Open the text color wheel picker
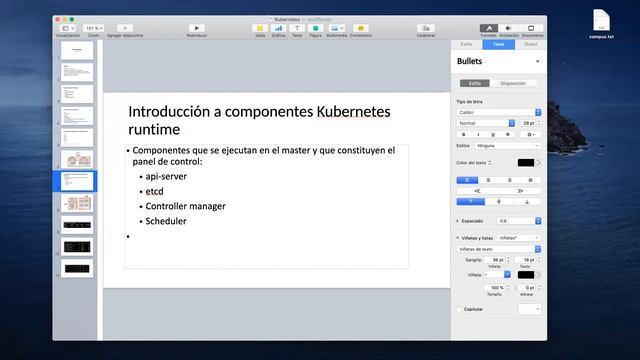 tap(538, 163)
